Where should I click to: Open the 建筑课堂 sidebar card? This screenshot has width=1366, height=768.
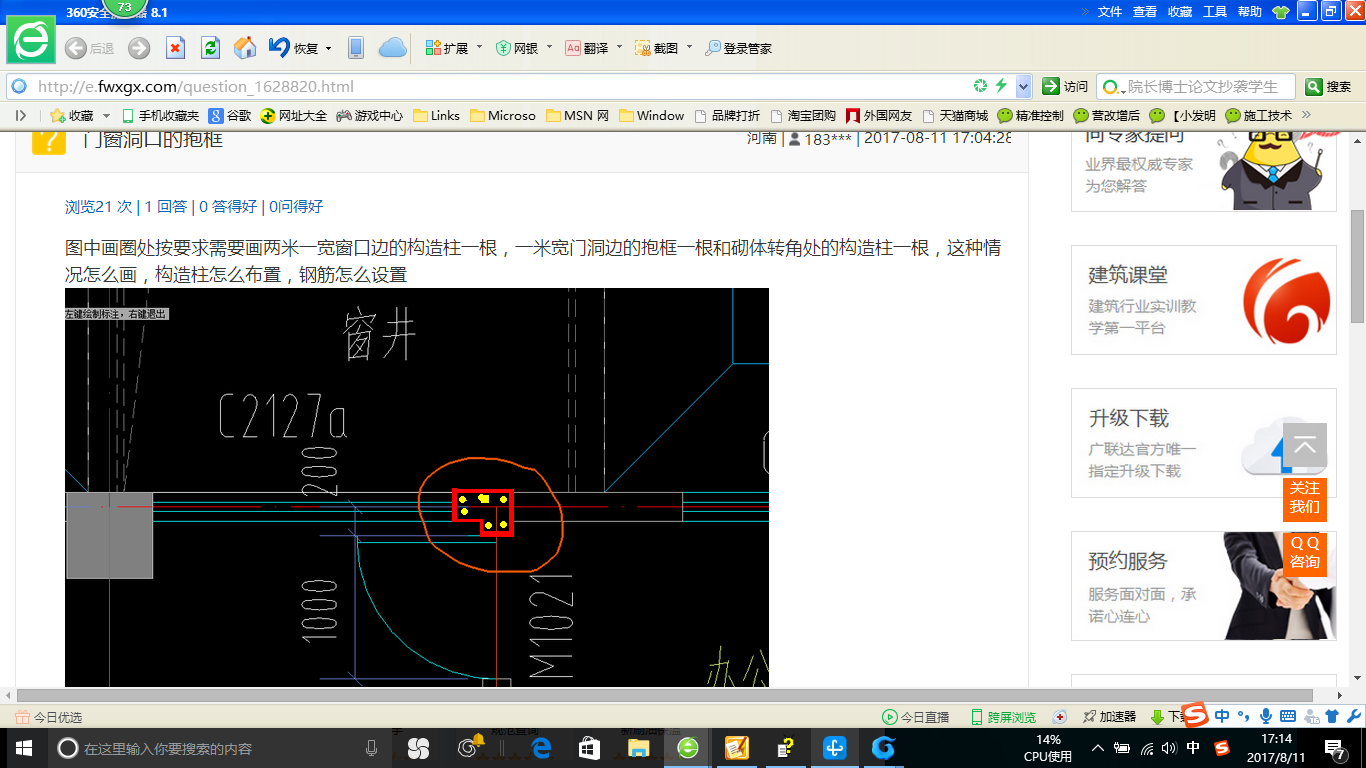point(1204,300)
